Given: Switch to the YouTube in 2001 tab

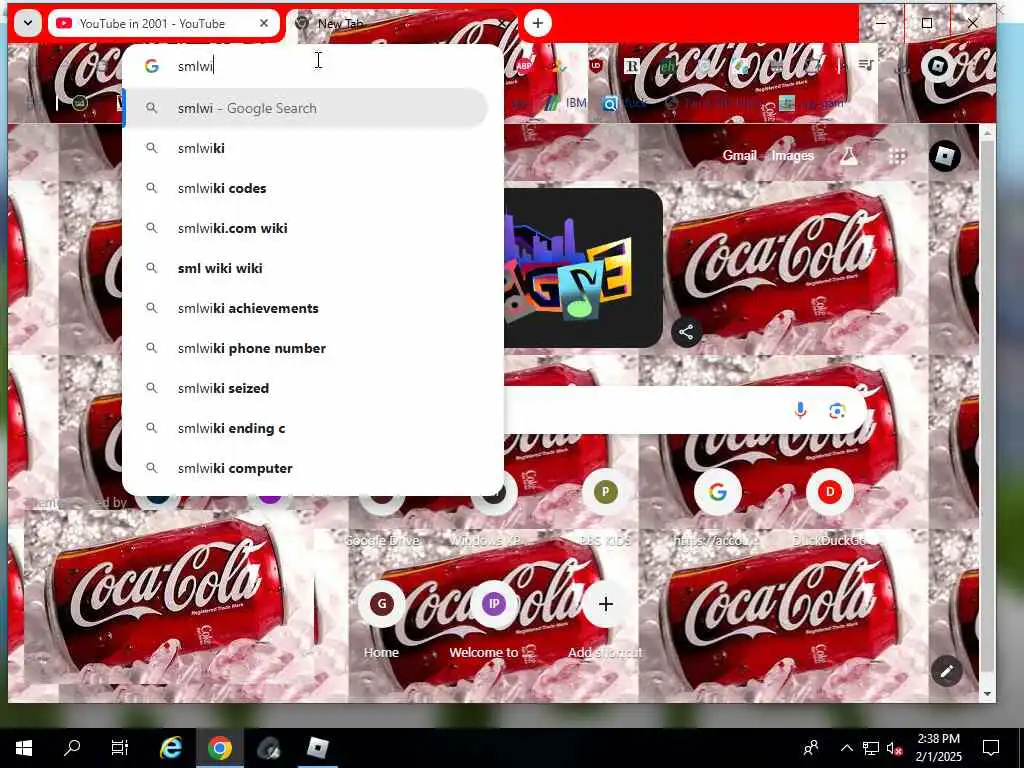Looking at the screenshot, I should click(163, 24).
